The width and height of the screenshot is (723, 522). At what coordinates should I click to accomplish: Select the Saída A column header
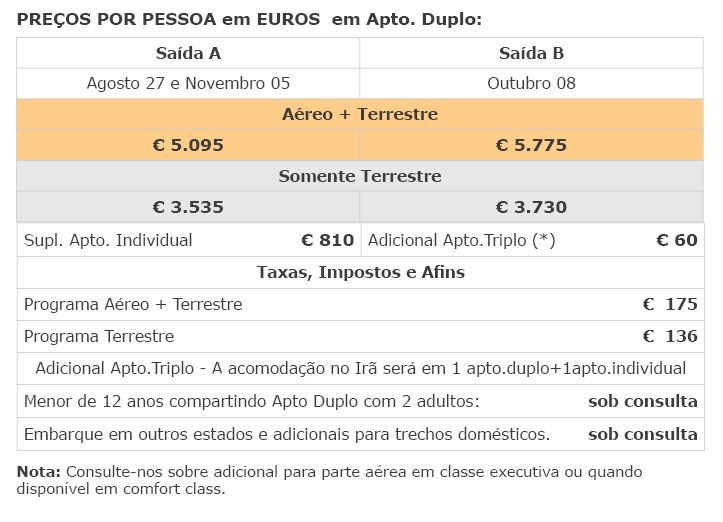pos(188,53)
